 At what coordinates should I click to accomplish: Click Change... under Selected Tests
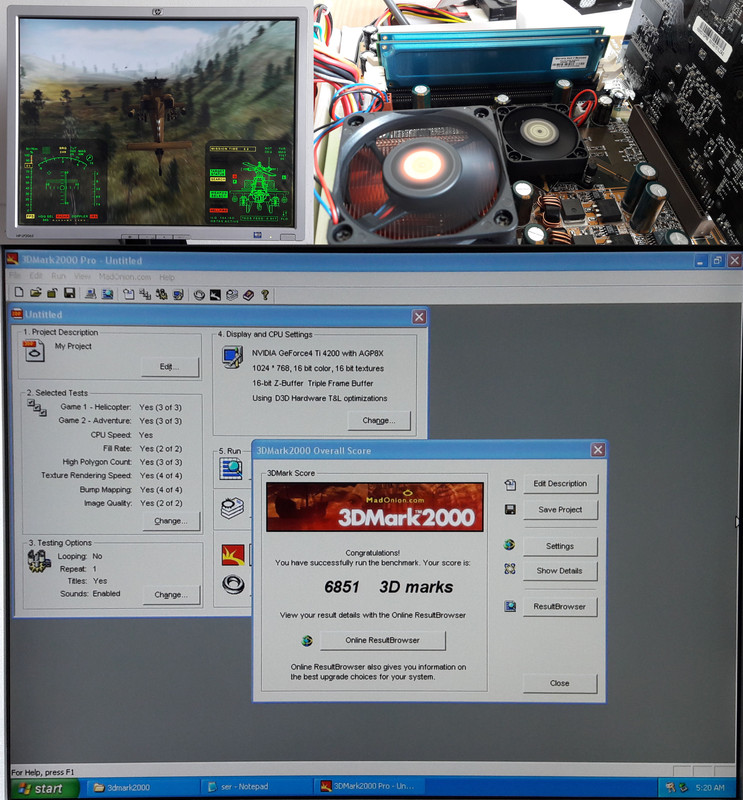[x=171, y=521]
